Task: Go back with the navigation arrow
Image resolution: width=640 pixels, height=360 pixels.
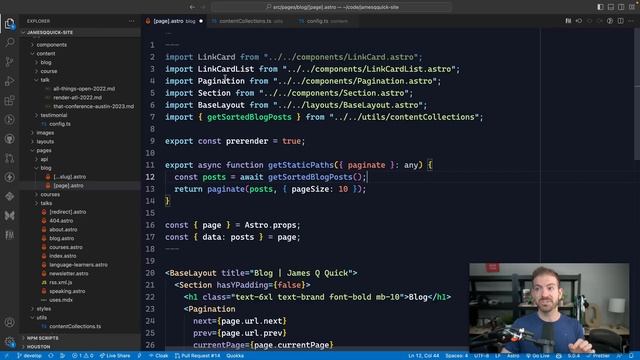Action: pos(192,7)
